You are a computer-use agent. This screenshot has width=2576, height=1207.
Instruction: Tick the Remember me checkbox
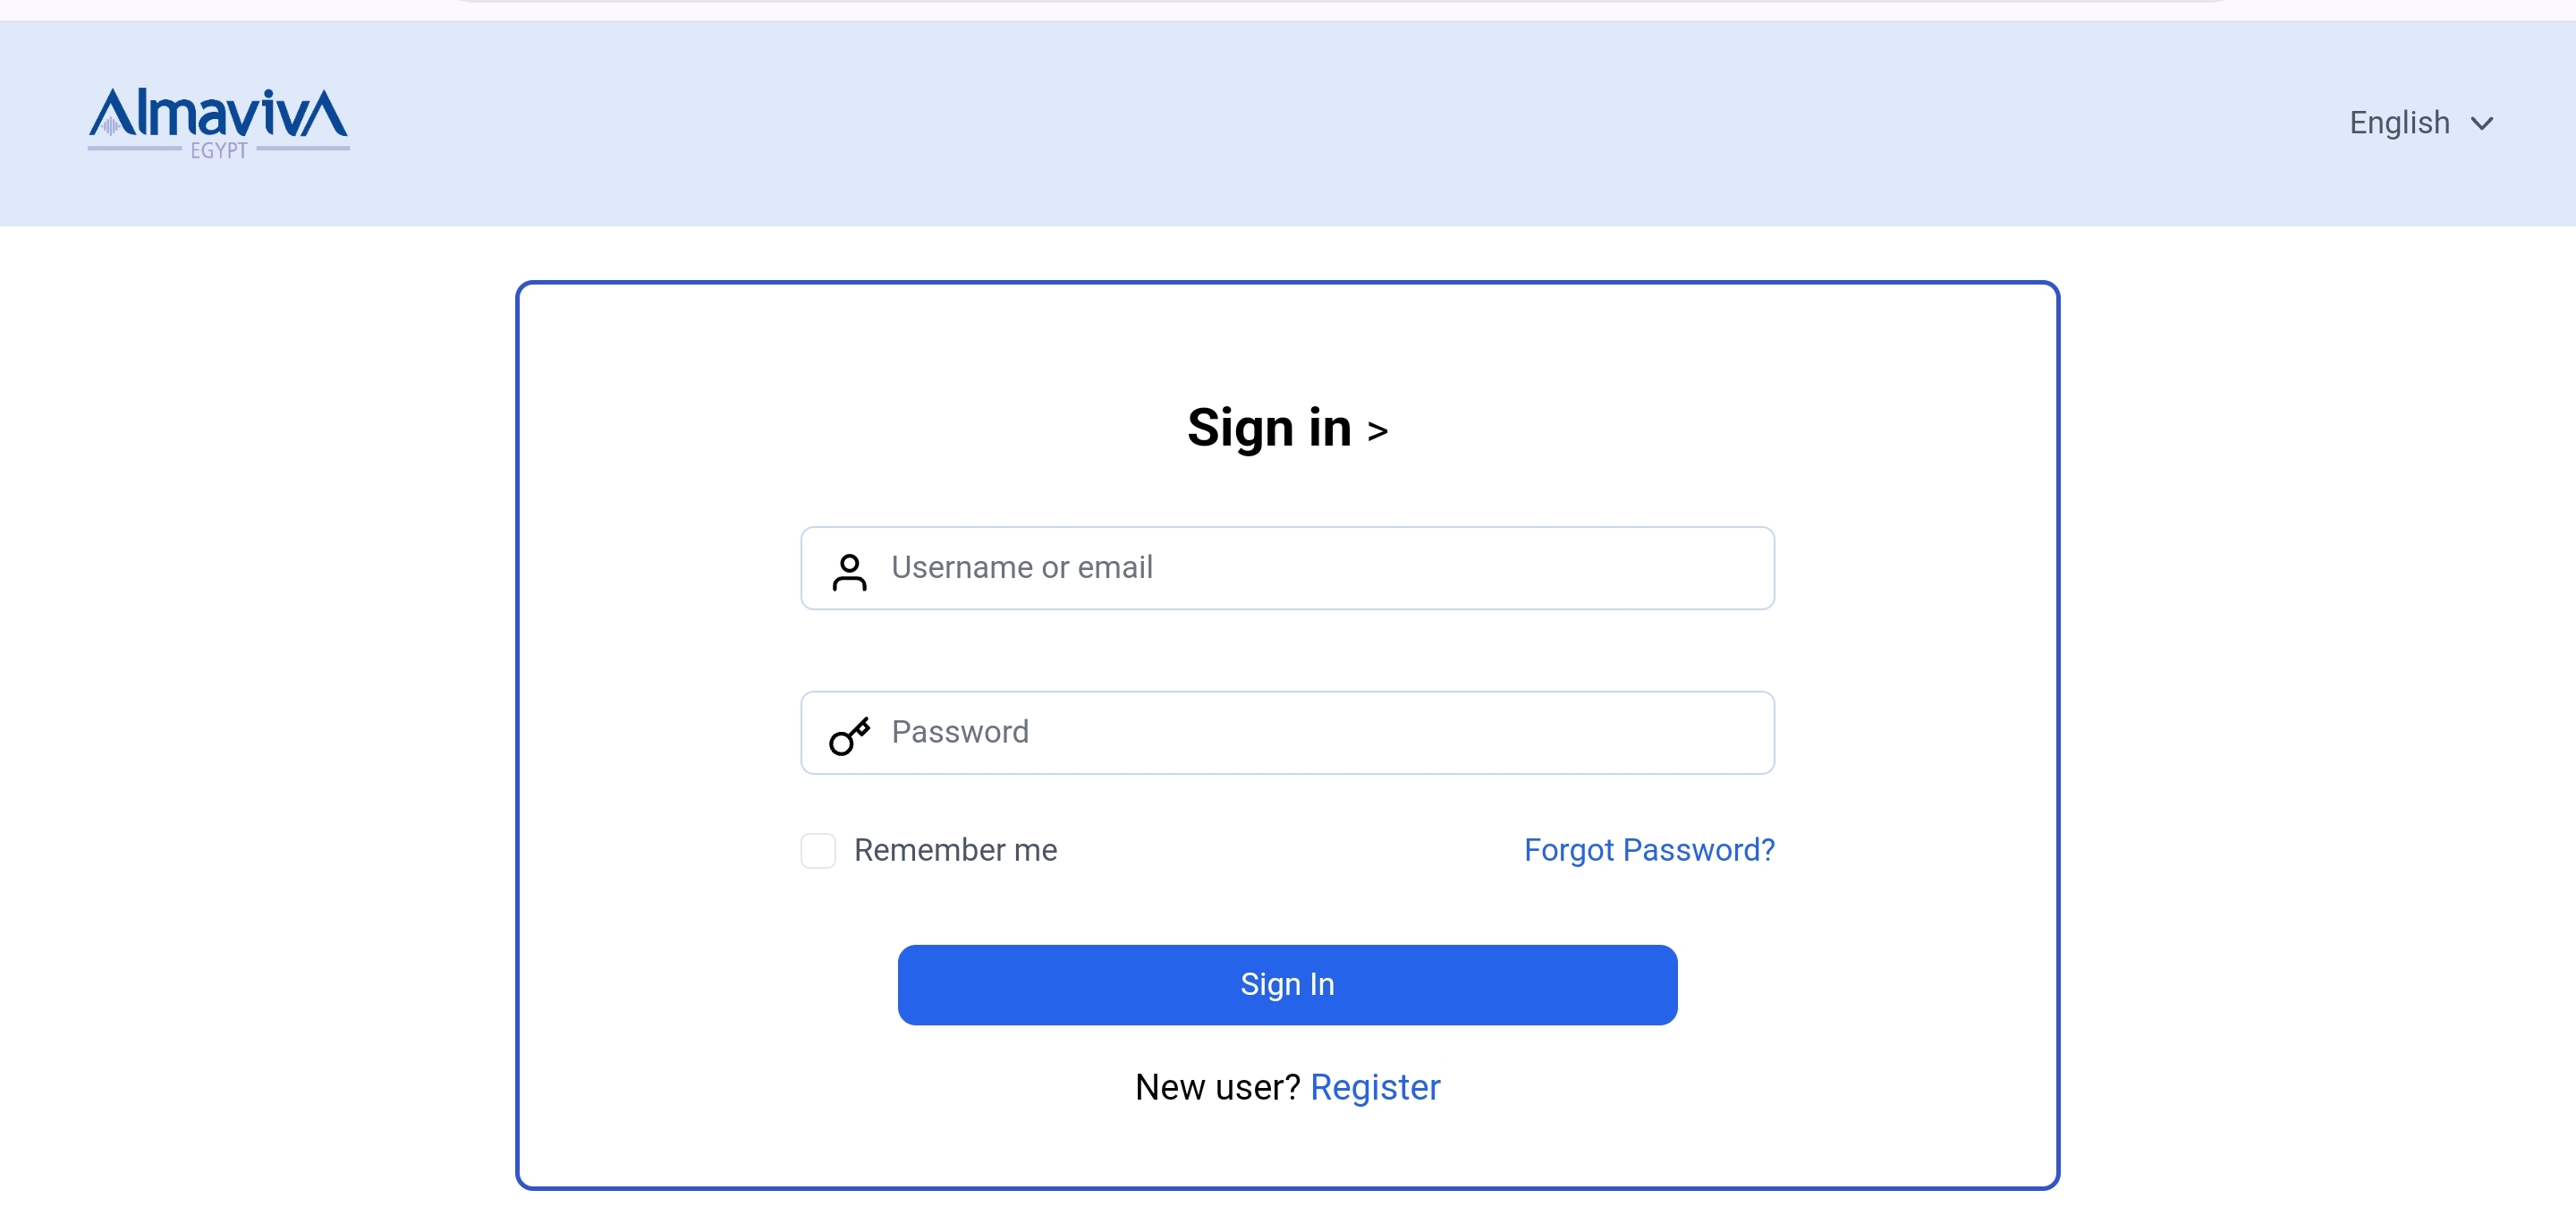coord(818,850)
